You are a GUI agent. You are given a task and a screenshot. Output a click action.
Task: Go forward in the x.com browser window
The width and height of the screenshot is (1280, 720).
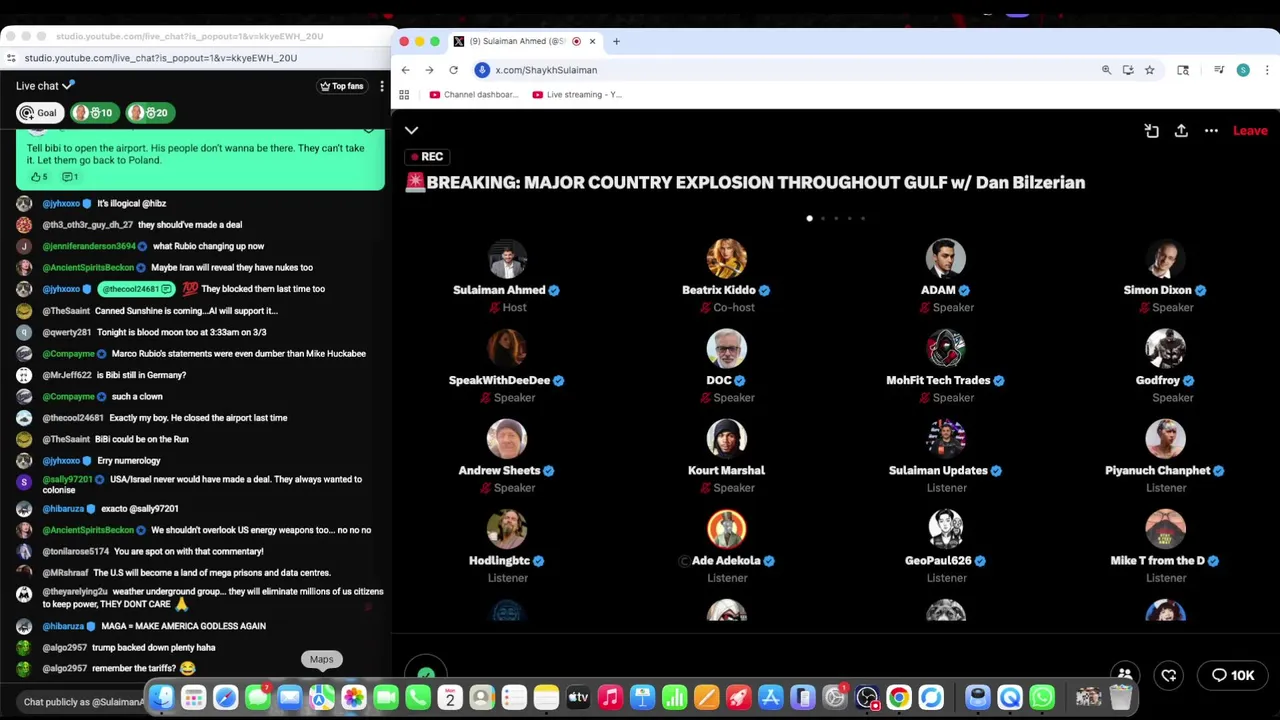click(429, 70)
